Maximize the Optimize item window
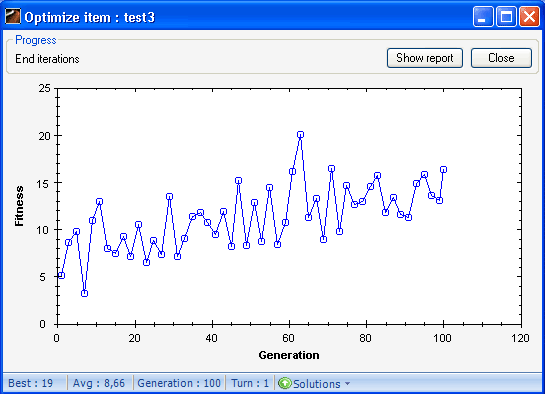Image resolution: width=545 pixels, height=394 pixels. tap(506, 16)
